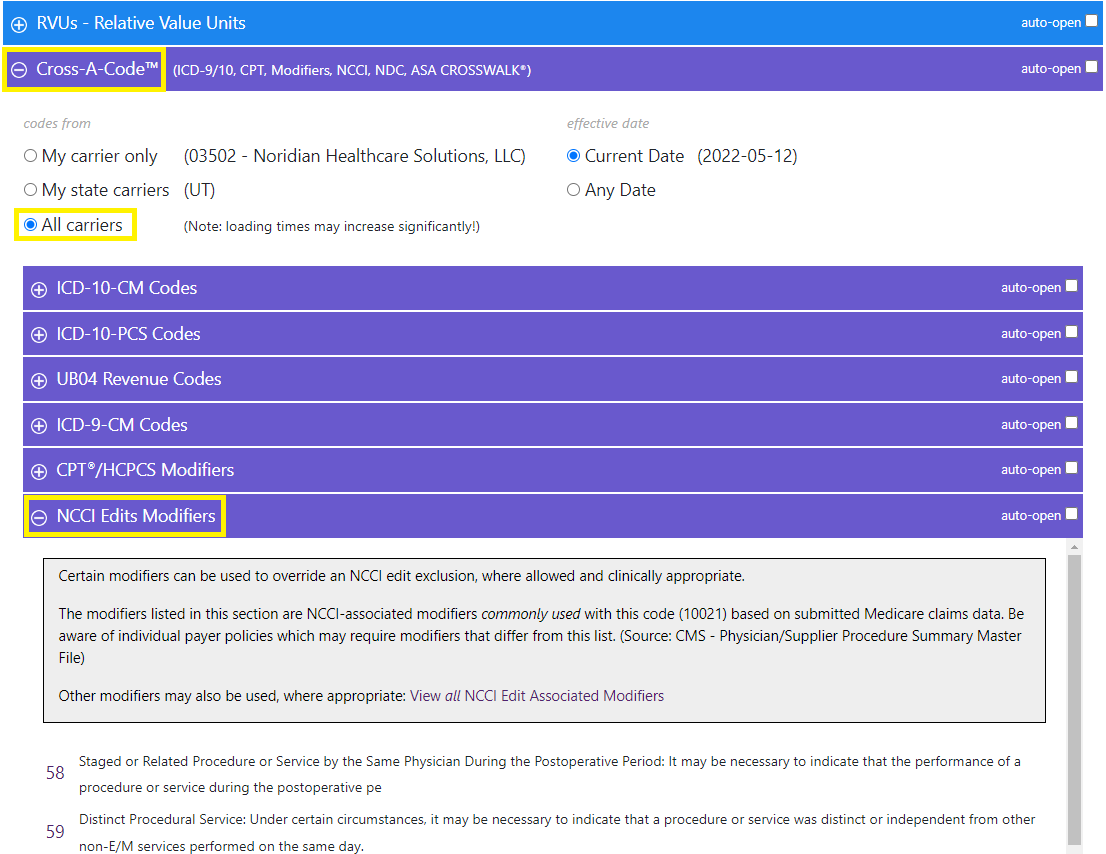Click the NCCI modifiers scrollbar thumb
Viewport: 1106px width, 854px height.
[x=1074, y=700]
